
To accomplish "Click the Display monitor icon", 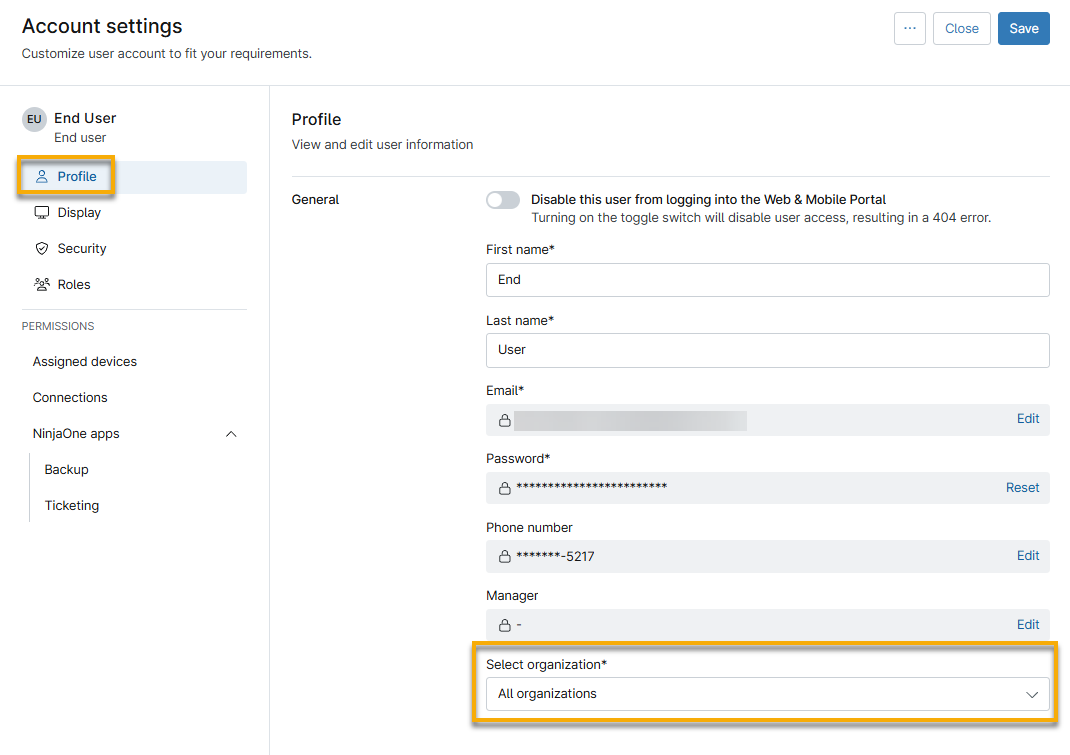I will coord(42,213).
